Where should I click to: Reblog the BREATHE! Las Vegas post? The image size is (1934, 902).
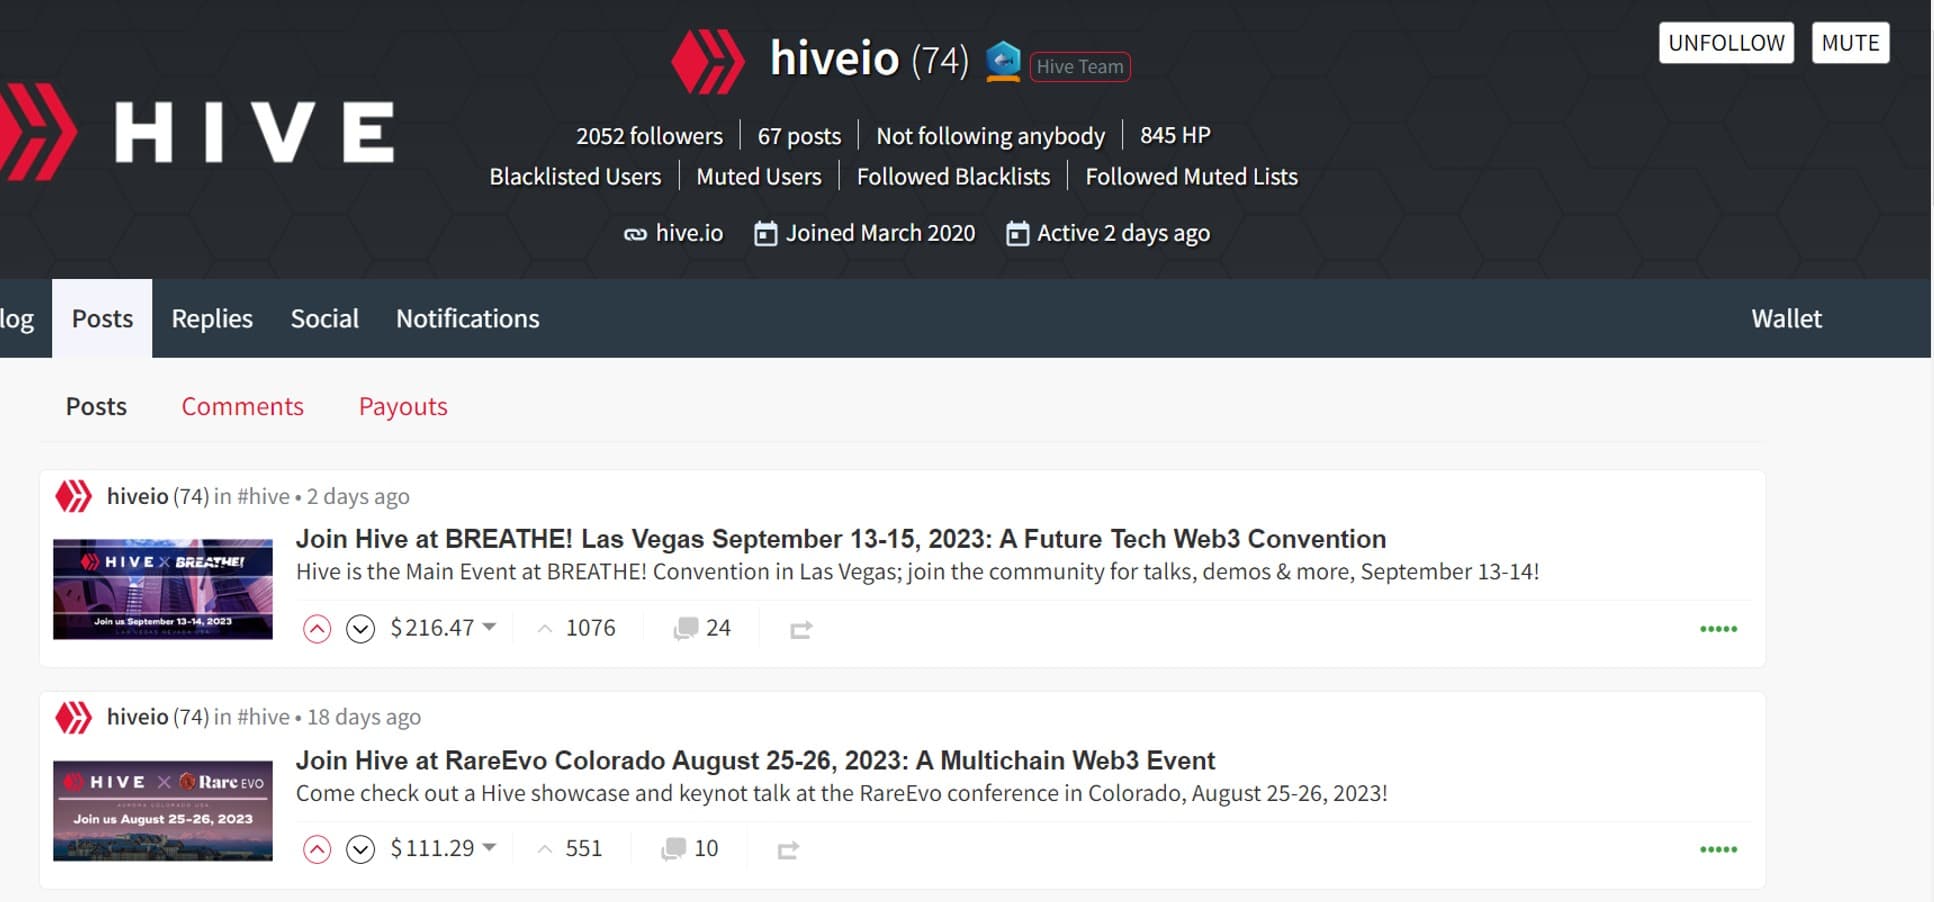click(x=801, y=629)
